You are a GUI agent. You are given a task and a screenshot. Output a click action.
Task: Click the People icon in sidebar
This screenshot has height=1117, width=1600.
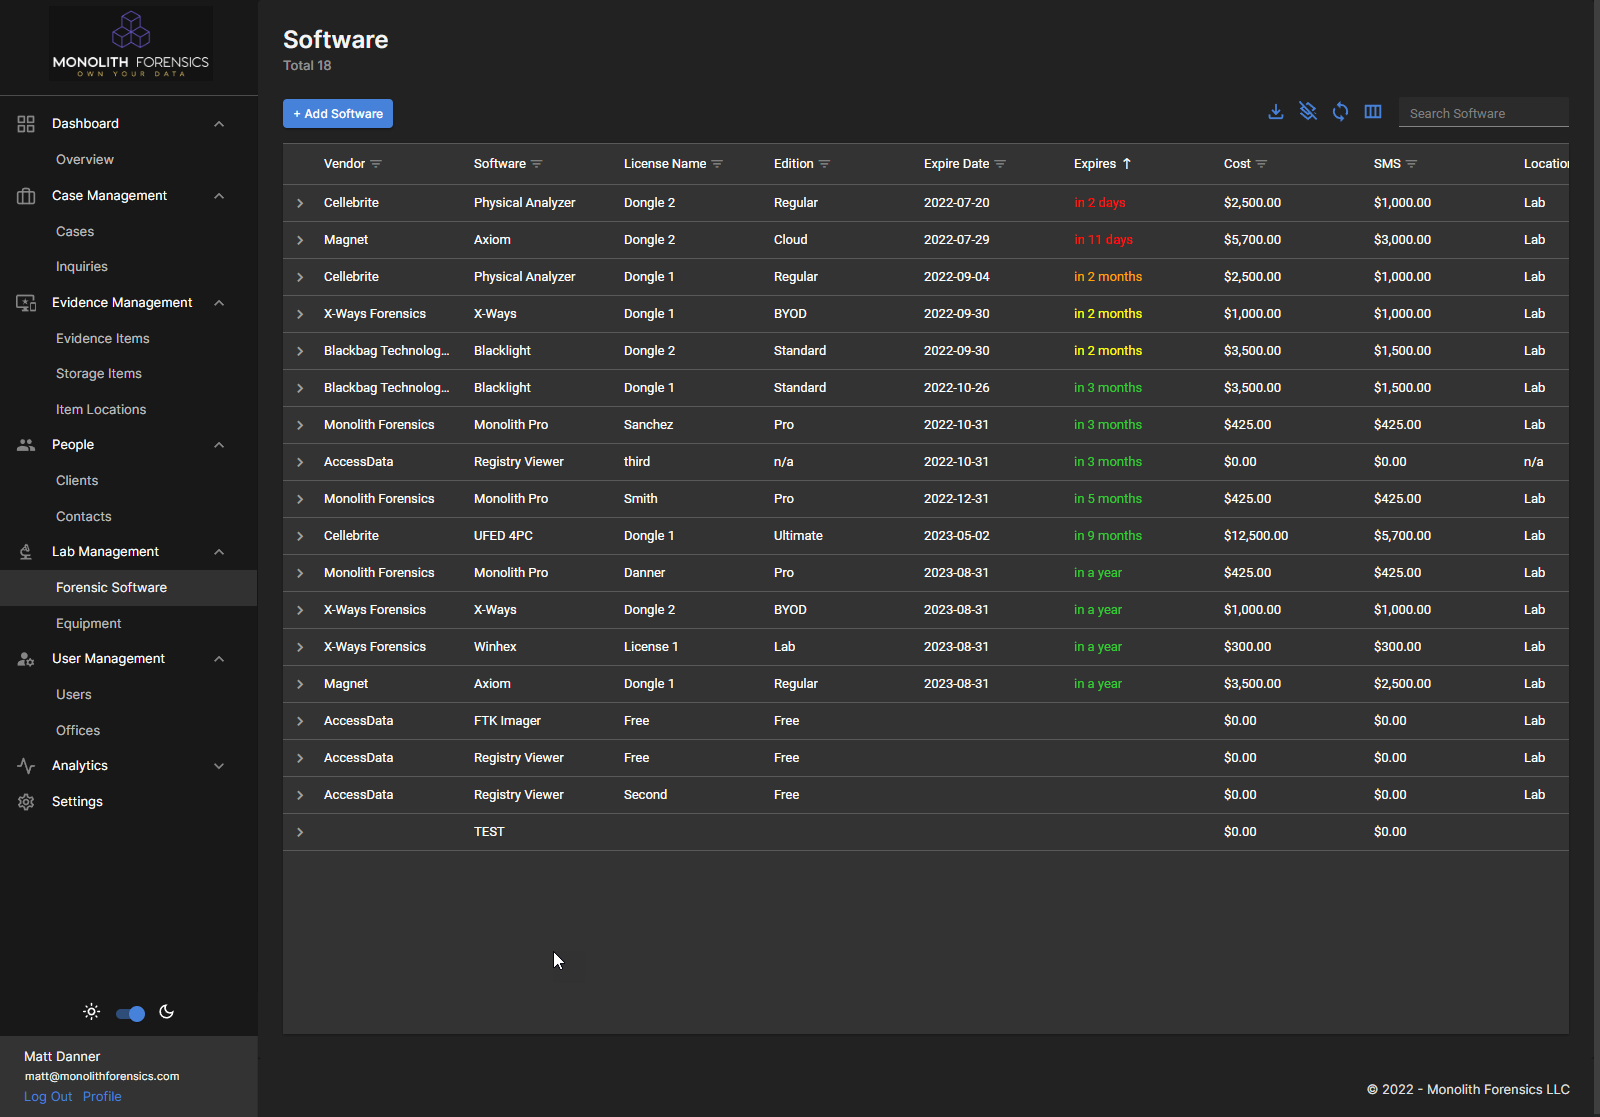(x=26, y=444)
